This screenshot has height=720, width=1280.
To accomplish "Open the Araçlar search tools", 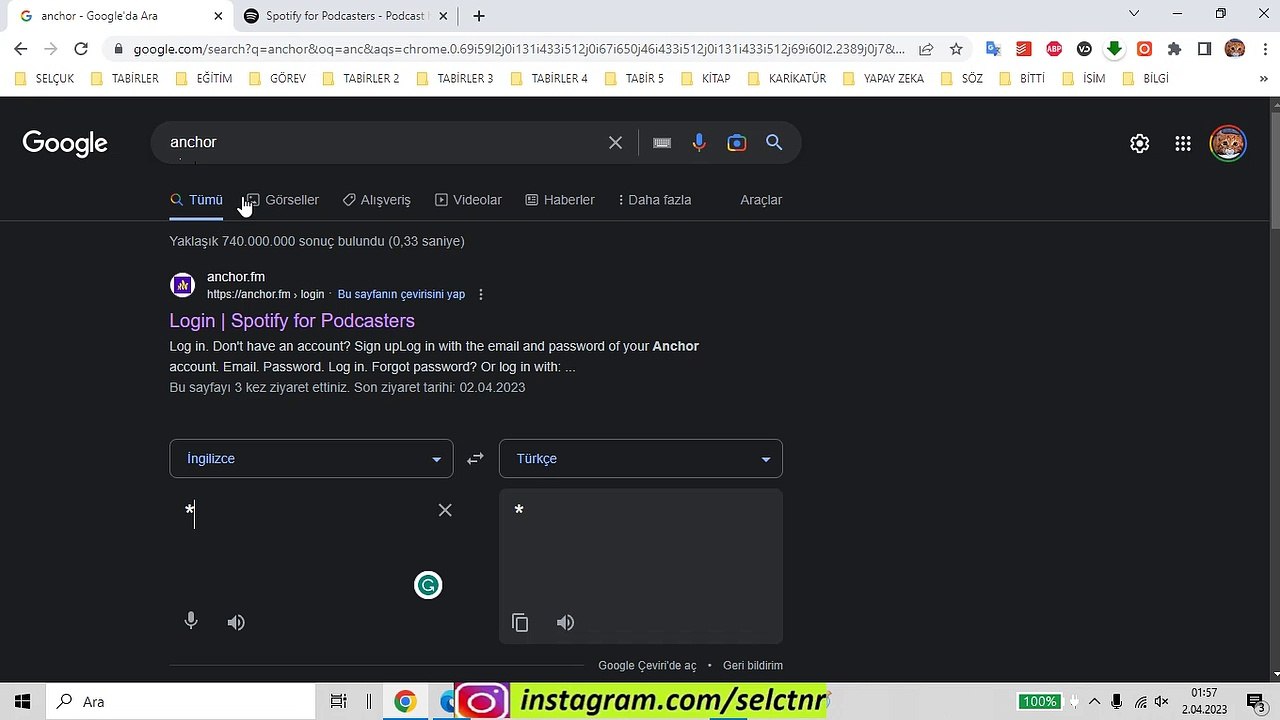I will [x=761, y=200].
